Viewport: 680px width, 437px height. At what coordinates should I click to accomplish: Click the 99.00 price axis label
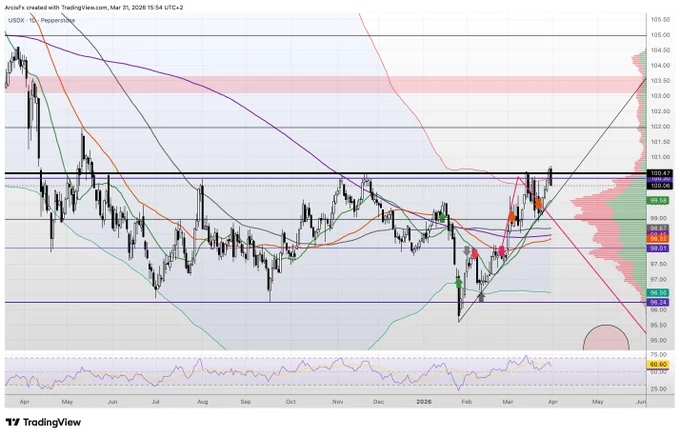(x=660, y=218)
